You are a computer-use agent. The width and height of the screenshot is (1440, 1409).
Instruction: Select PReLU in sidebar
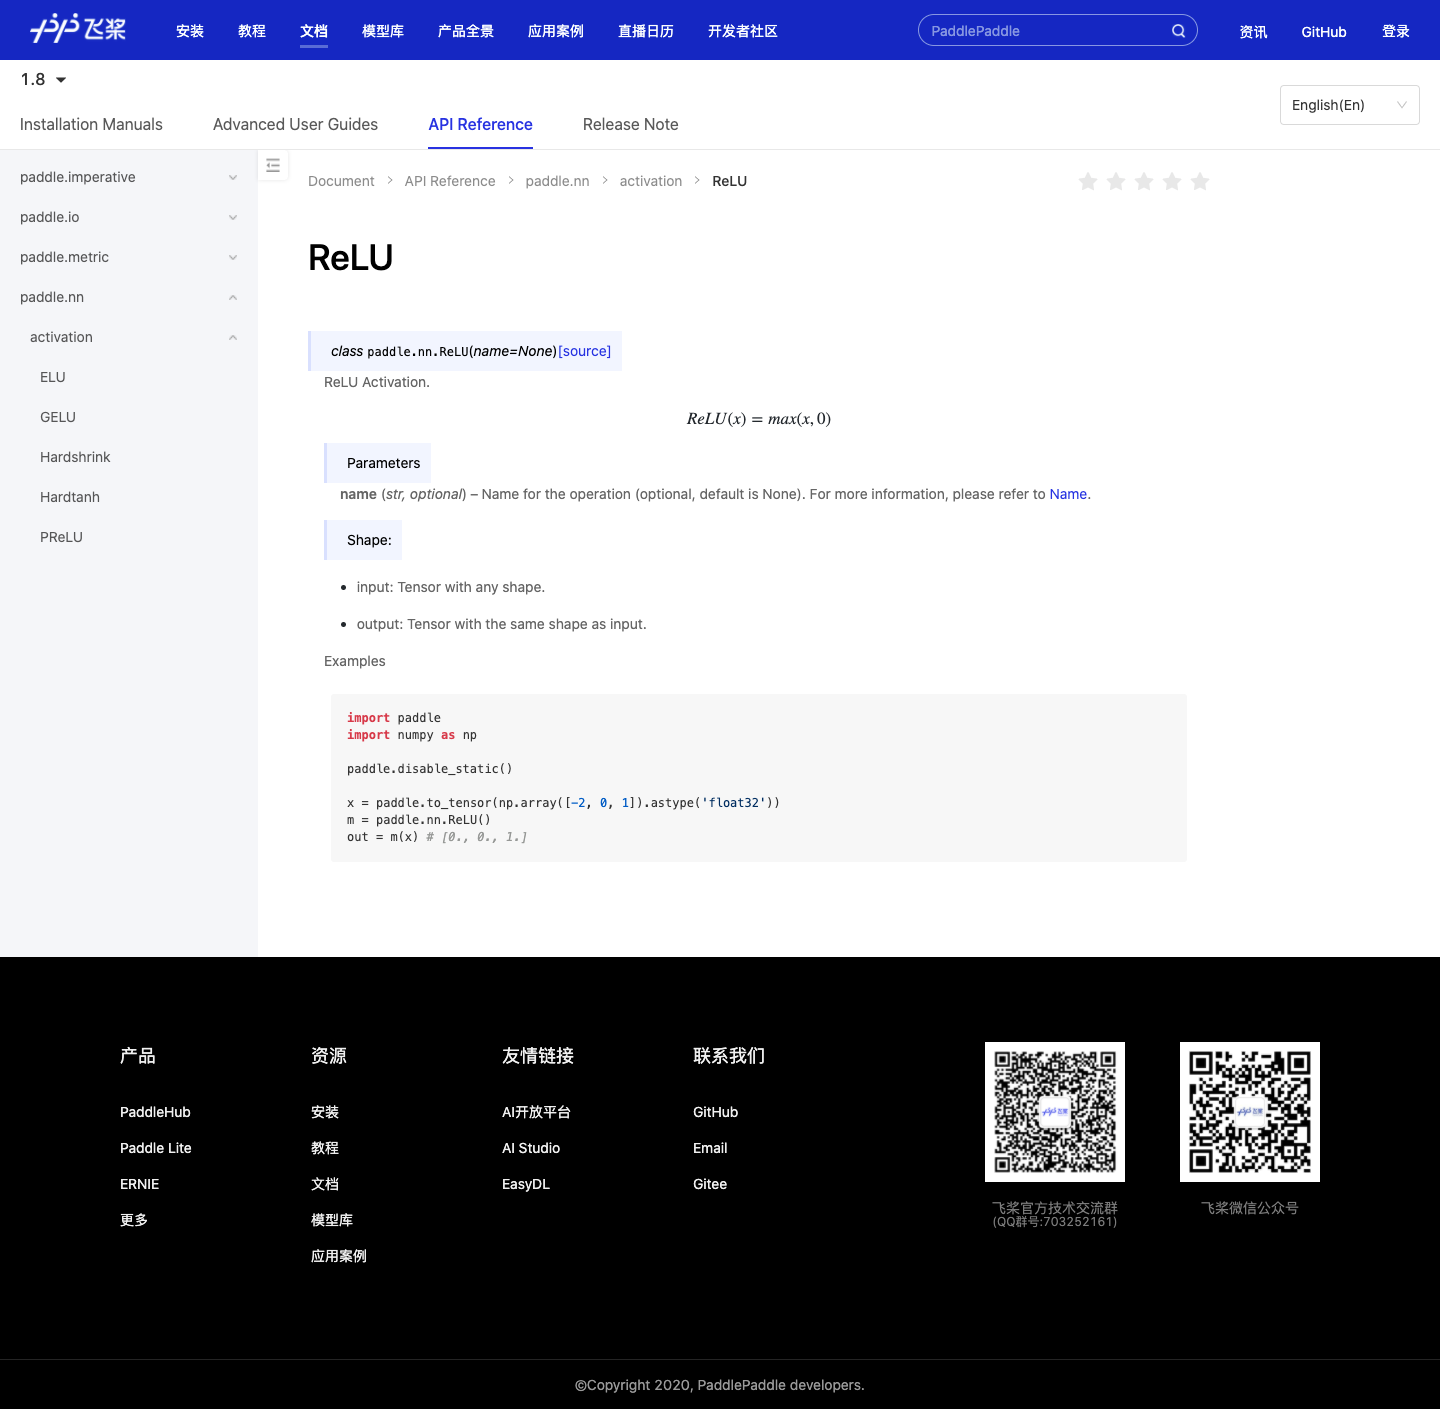tap(61, 537)
